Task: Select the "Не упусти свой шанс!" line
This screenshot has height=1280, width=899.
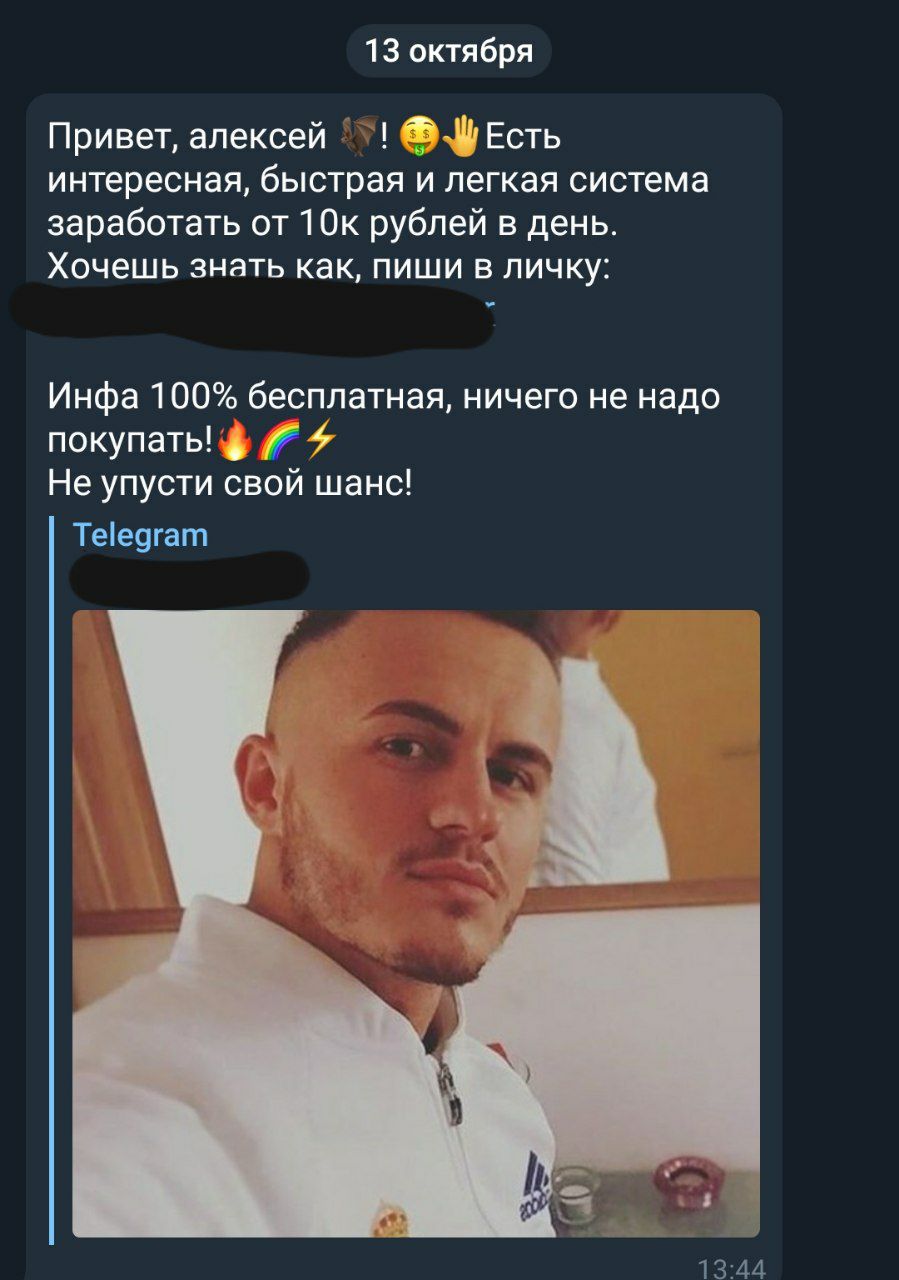Action: pos(230,484)
